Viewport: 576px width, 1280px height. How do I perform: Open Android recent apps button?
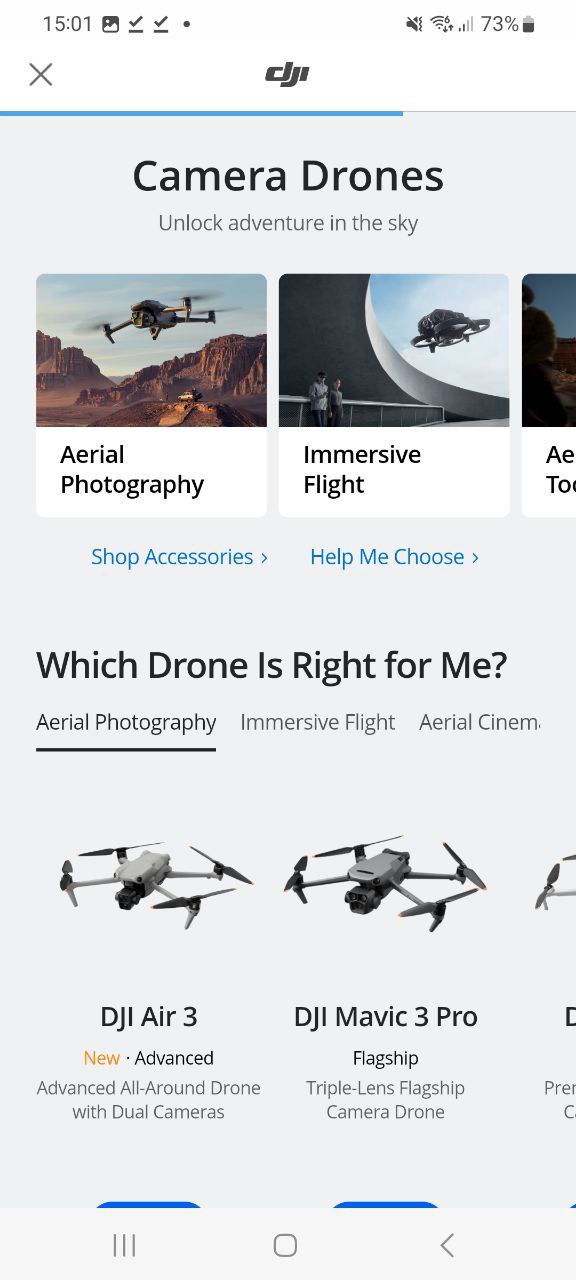pyautogui.click(x=124, y=1245)
